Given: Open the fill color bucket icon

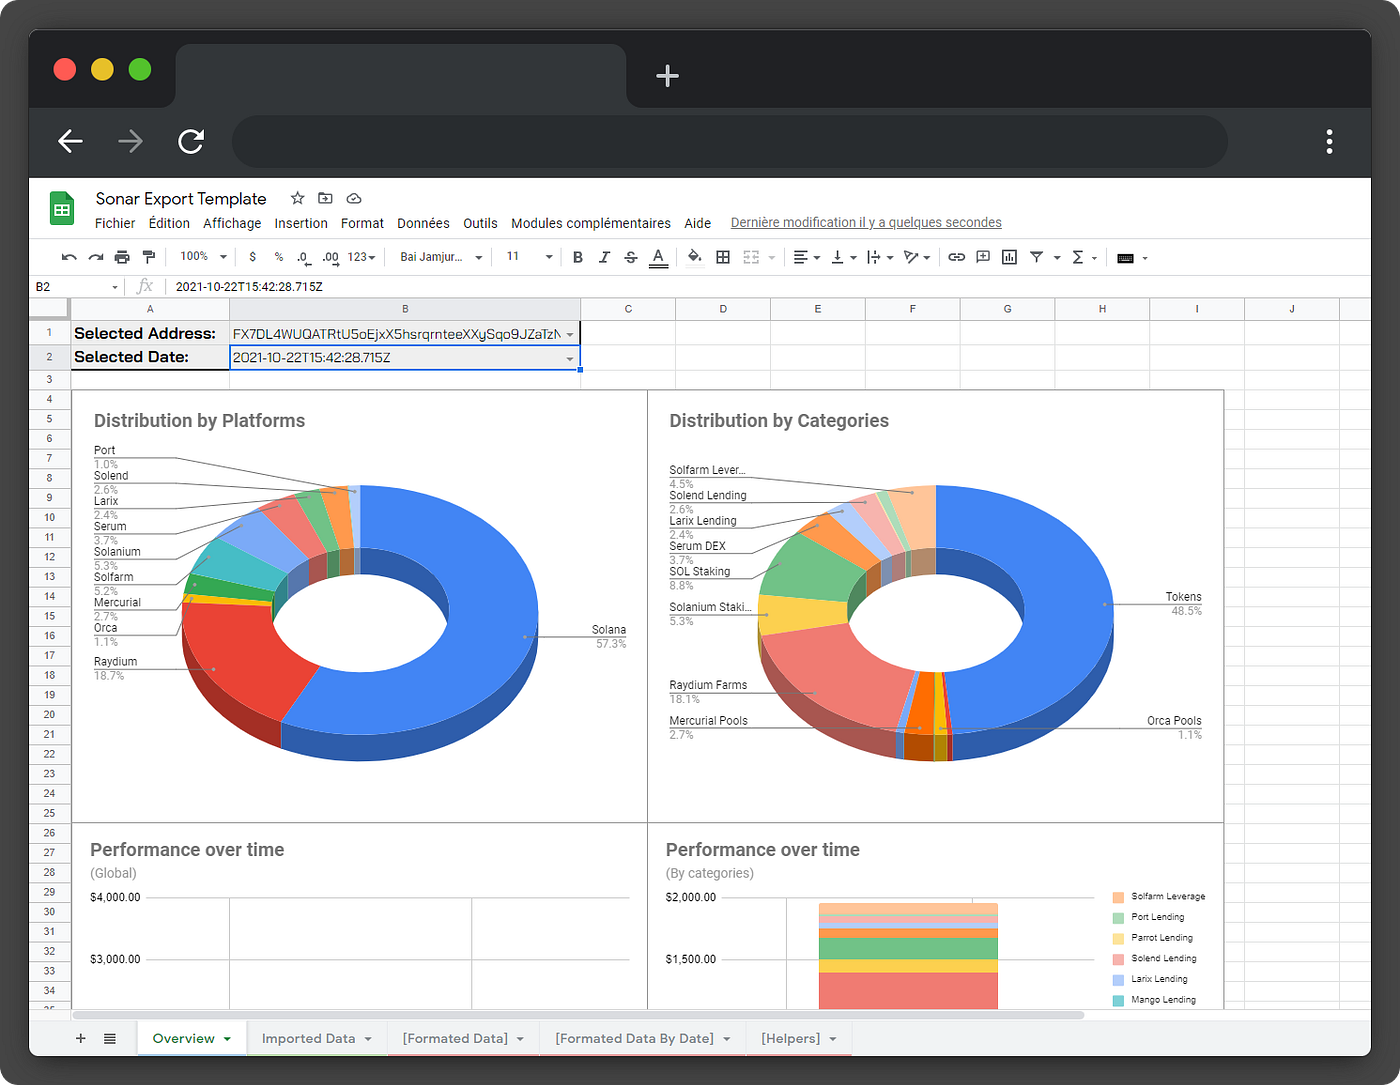Looking at the screenshot, I should 695,257.
